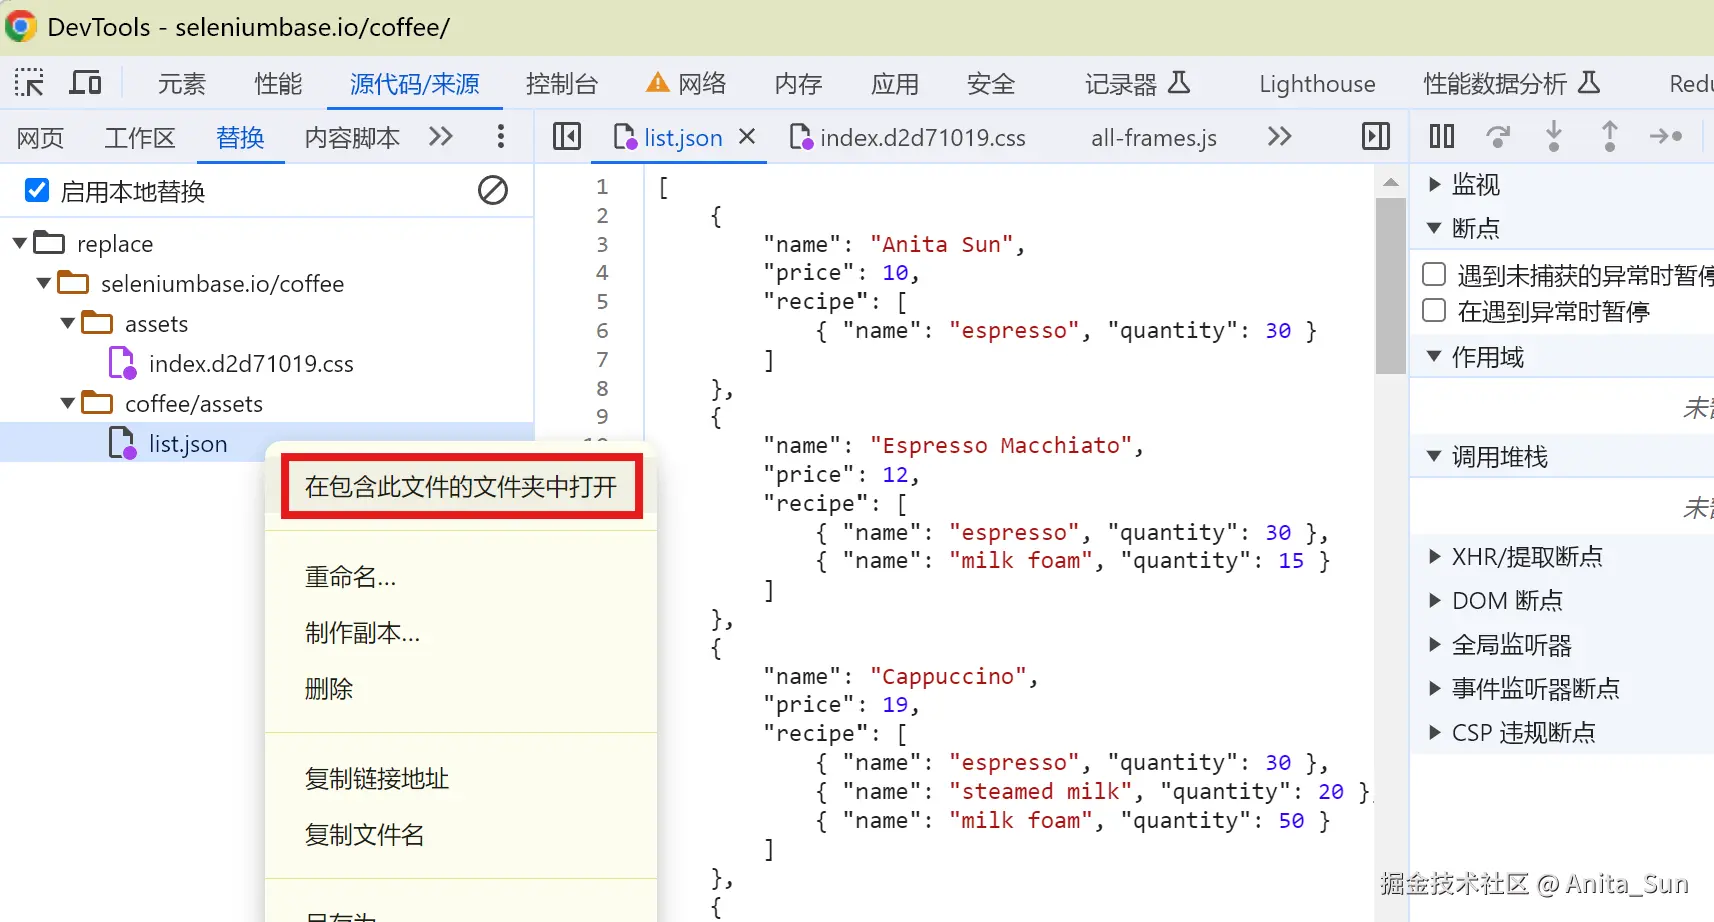Step out of current function
Image resolution: width=1714 pixels, height=922 pixels.
1610,136
